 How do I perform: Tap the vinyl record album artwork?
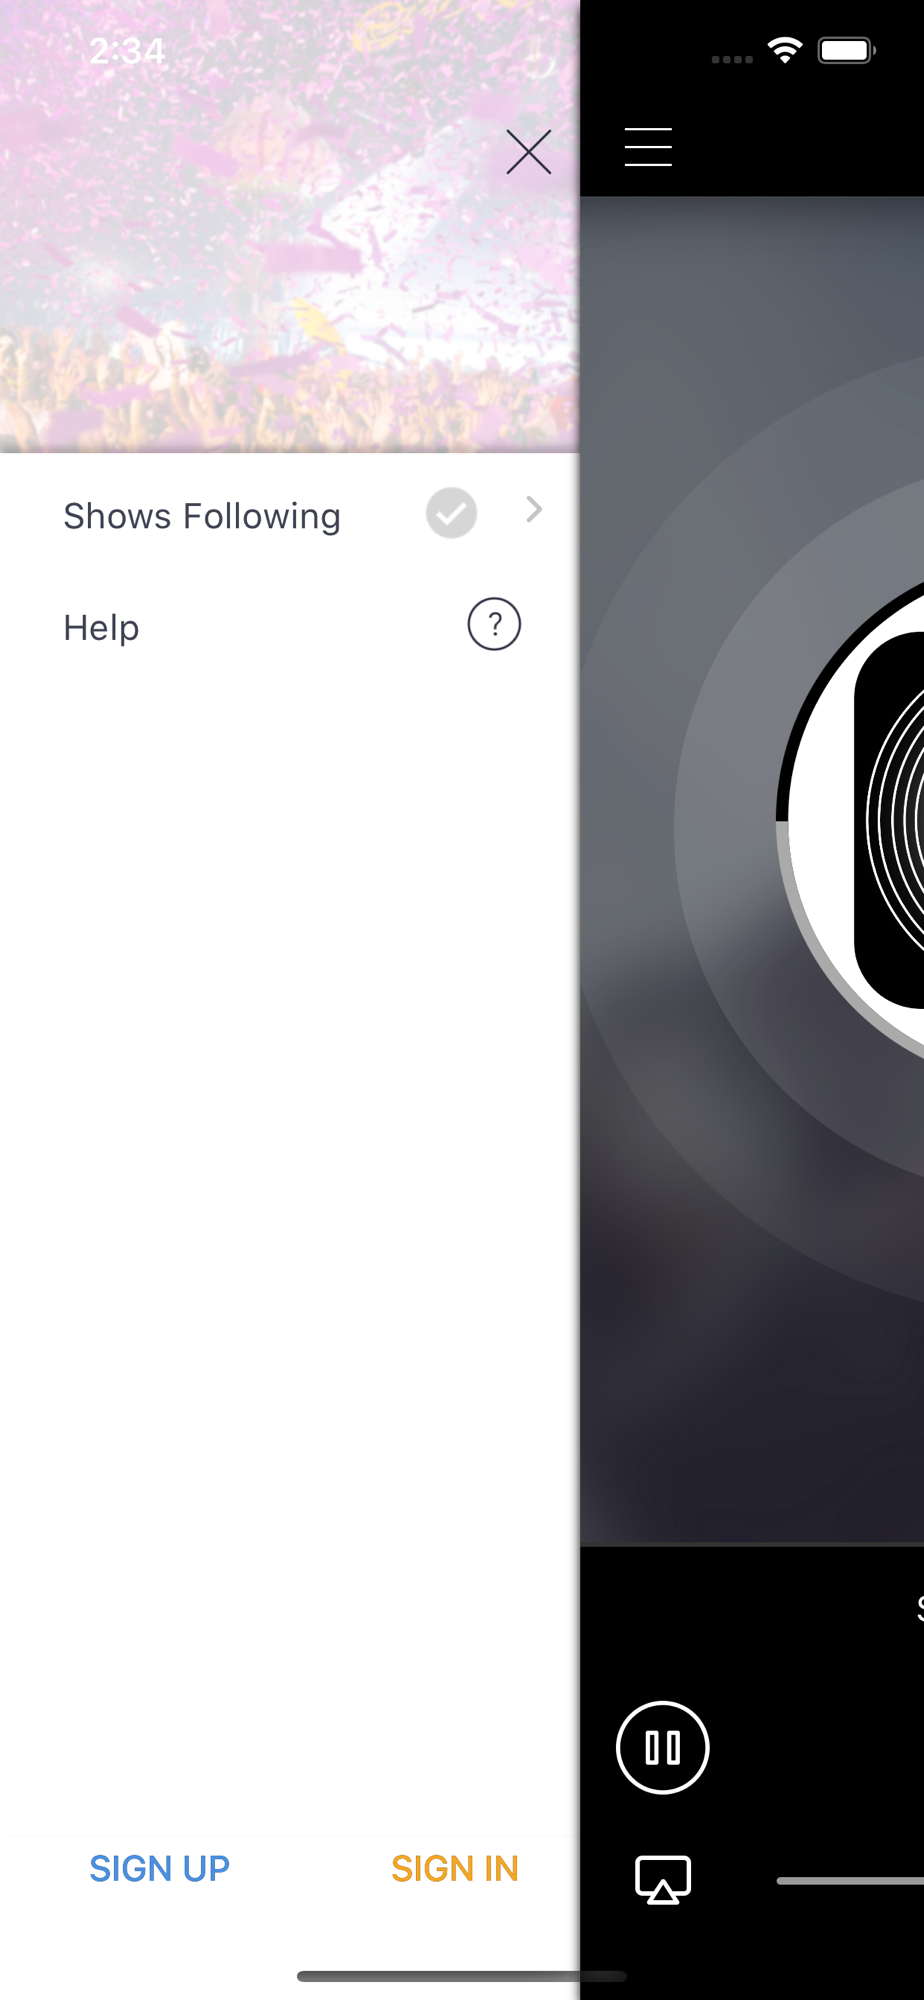[890, 820]
